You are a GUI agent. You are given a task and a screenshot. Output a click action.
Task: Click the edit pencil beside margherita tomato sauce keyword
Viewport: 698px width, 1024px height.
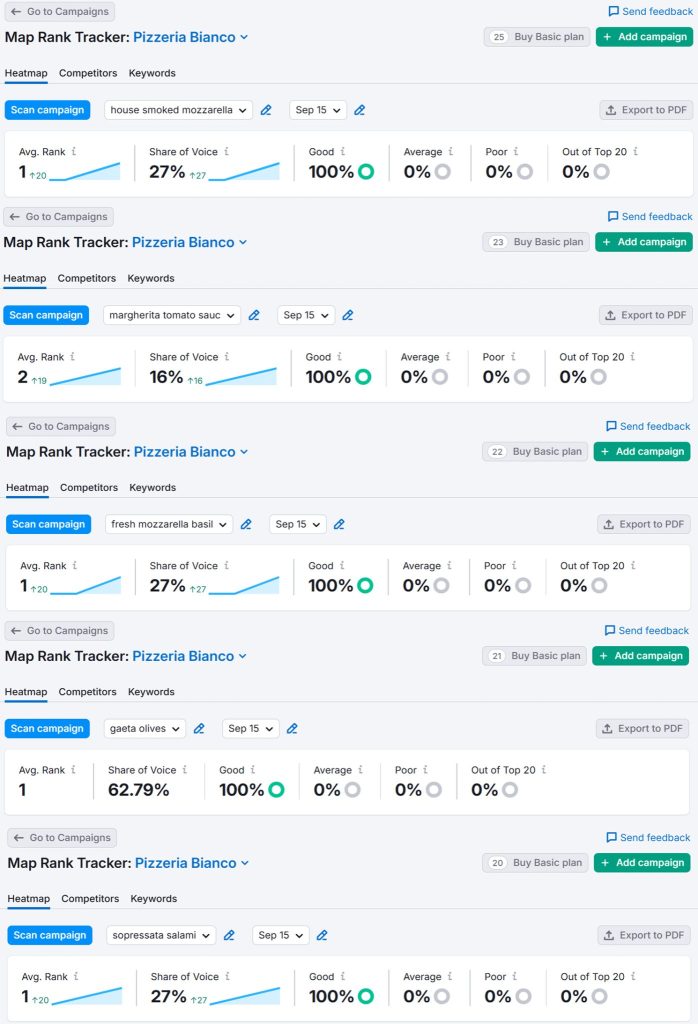coord(254,315)
